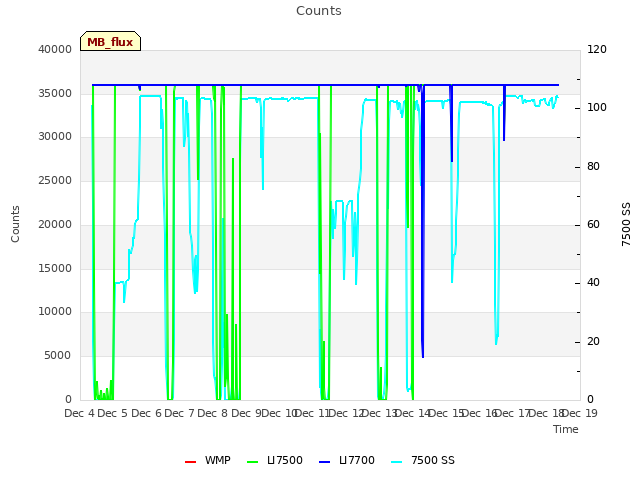Click the 15000 left axis tick label
This screenshot has width=640, height=480.
pyautogui.click(x=55, y=269)
